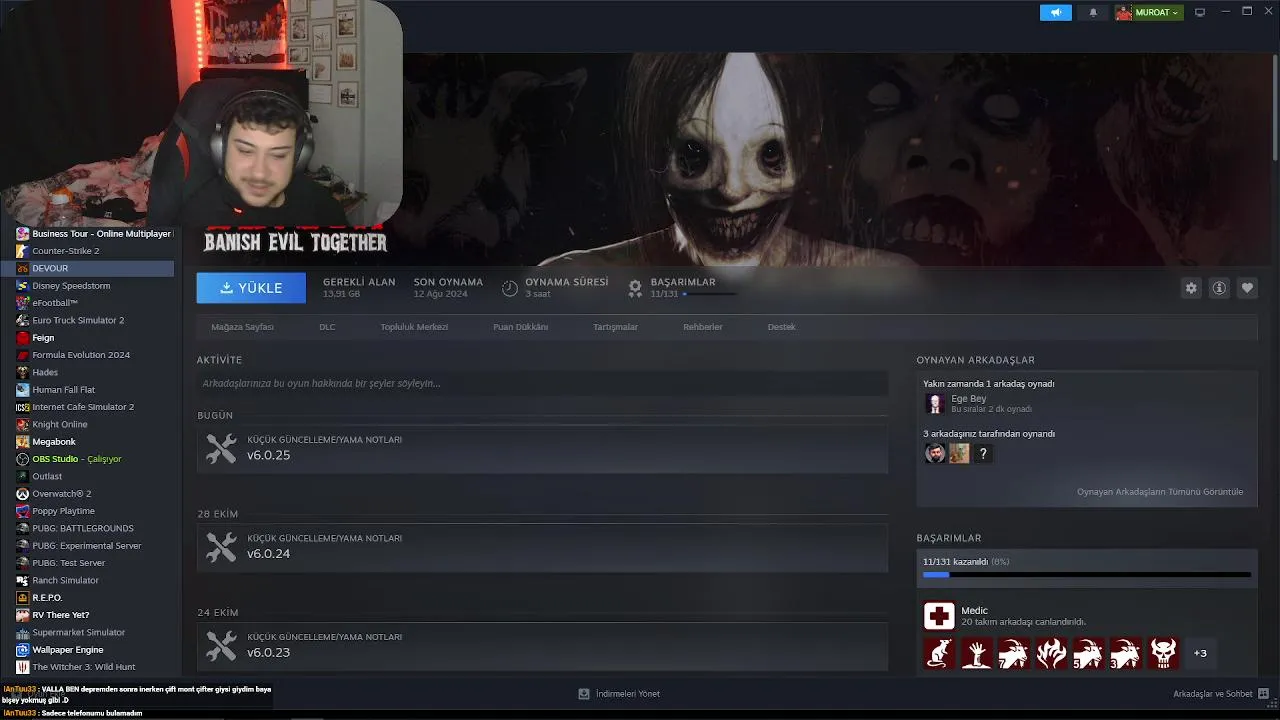Open the v6.0.24 patch notes entry
1280x720 pixels.
point(542,547)
